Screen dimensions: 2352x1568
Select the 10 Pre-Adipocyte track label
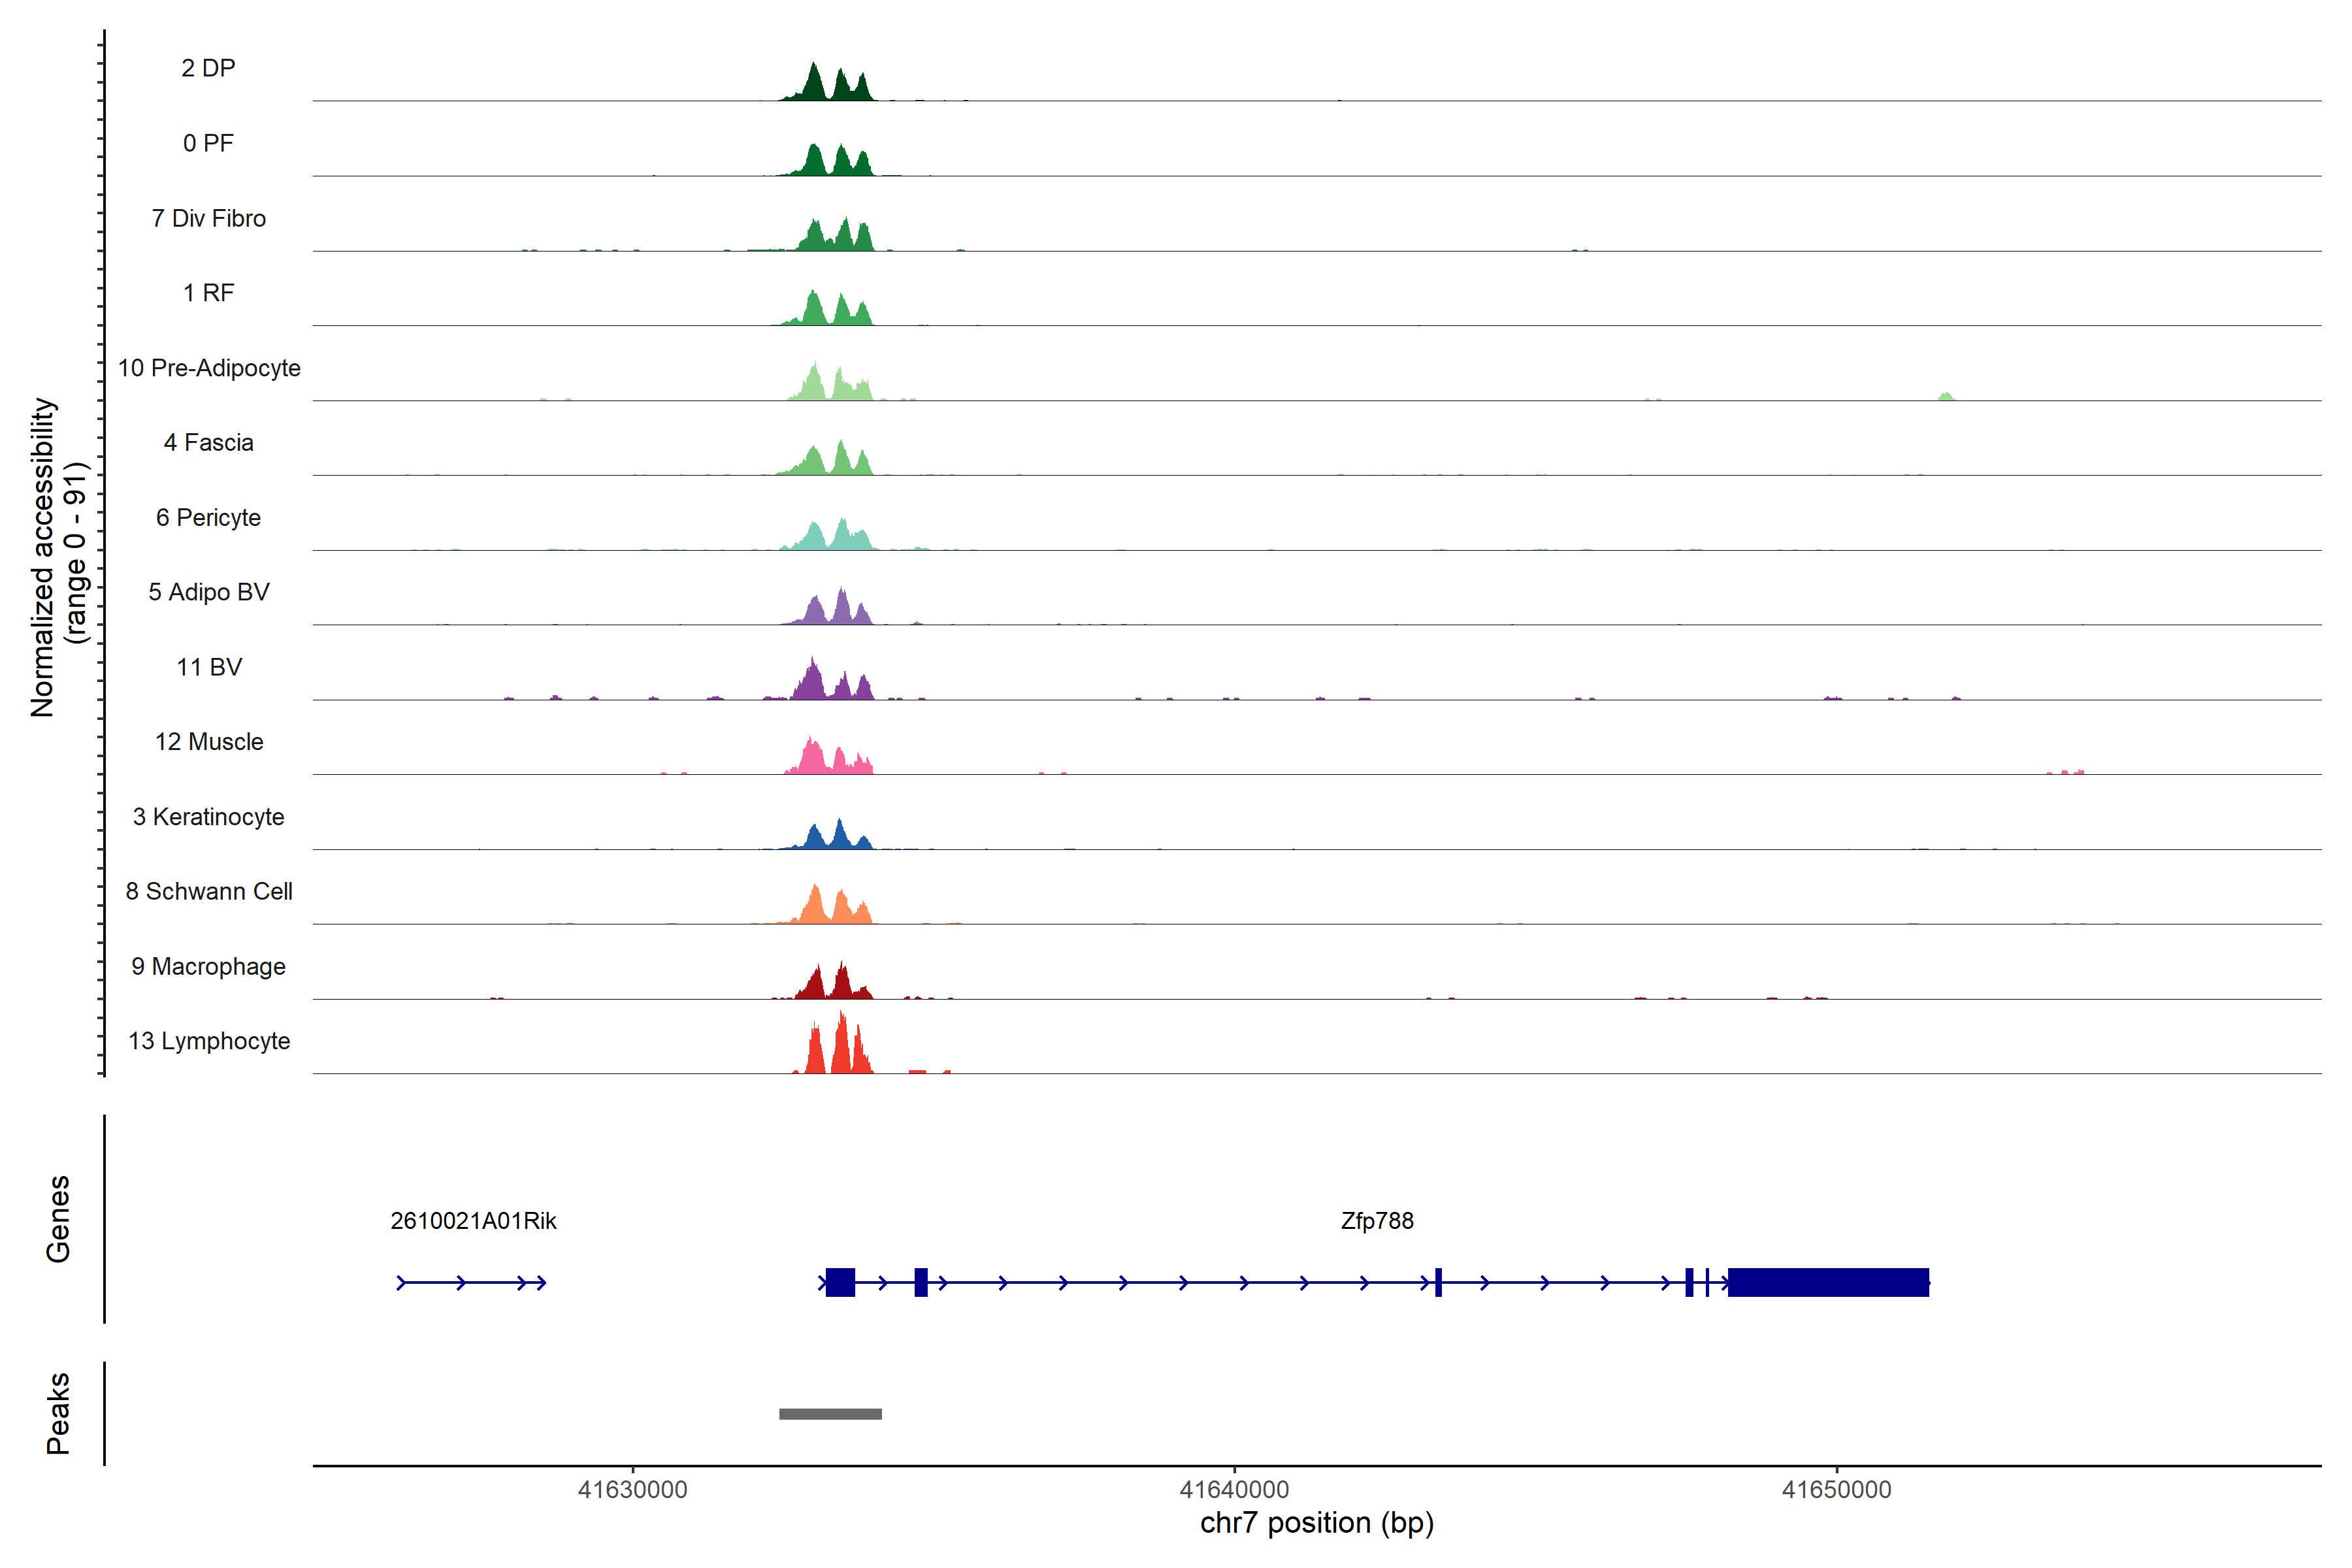(209, 368)
